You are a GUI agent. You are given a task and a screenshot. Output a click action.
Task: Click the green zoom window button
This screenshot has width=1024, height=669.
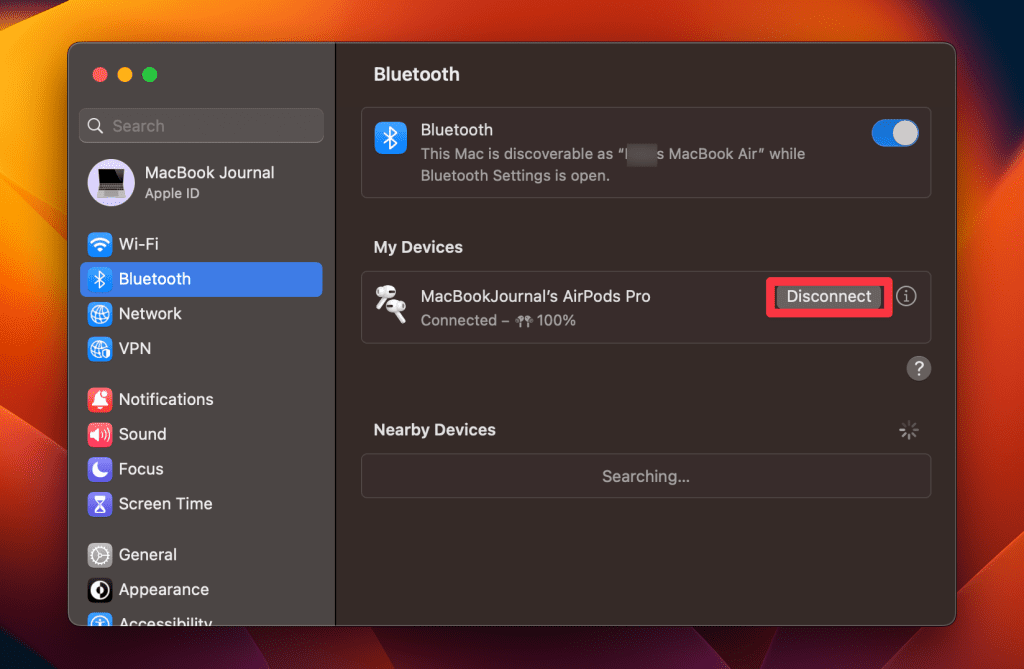150,75
